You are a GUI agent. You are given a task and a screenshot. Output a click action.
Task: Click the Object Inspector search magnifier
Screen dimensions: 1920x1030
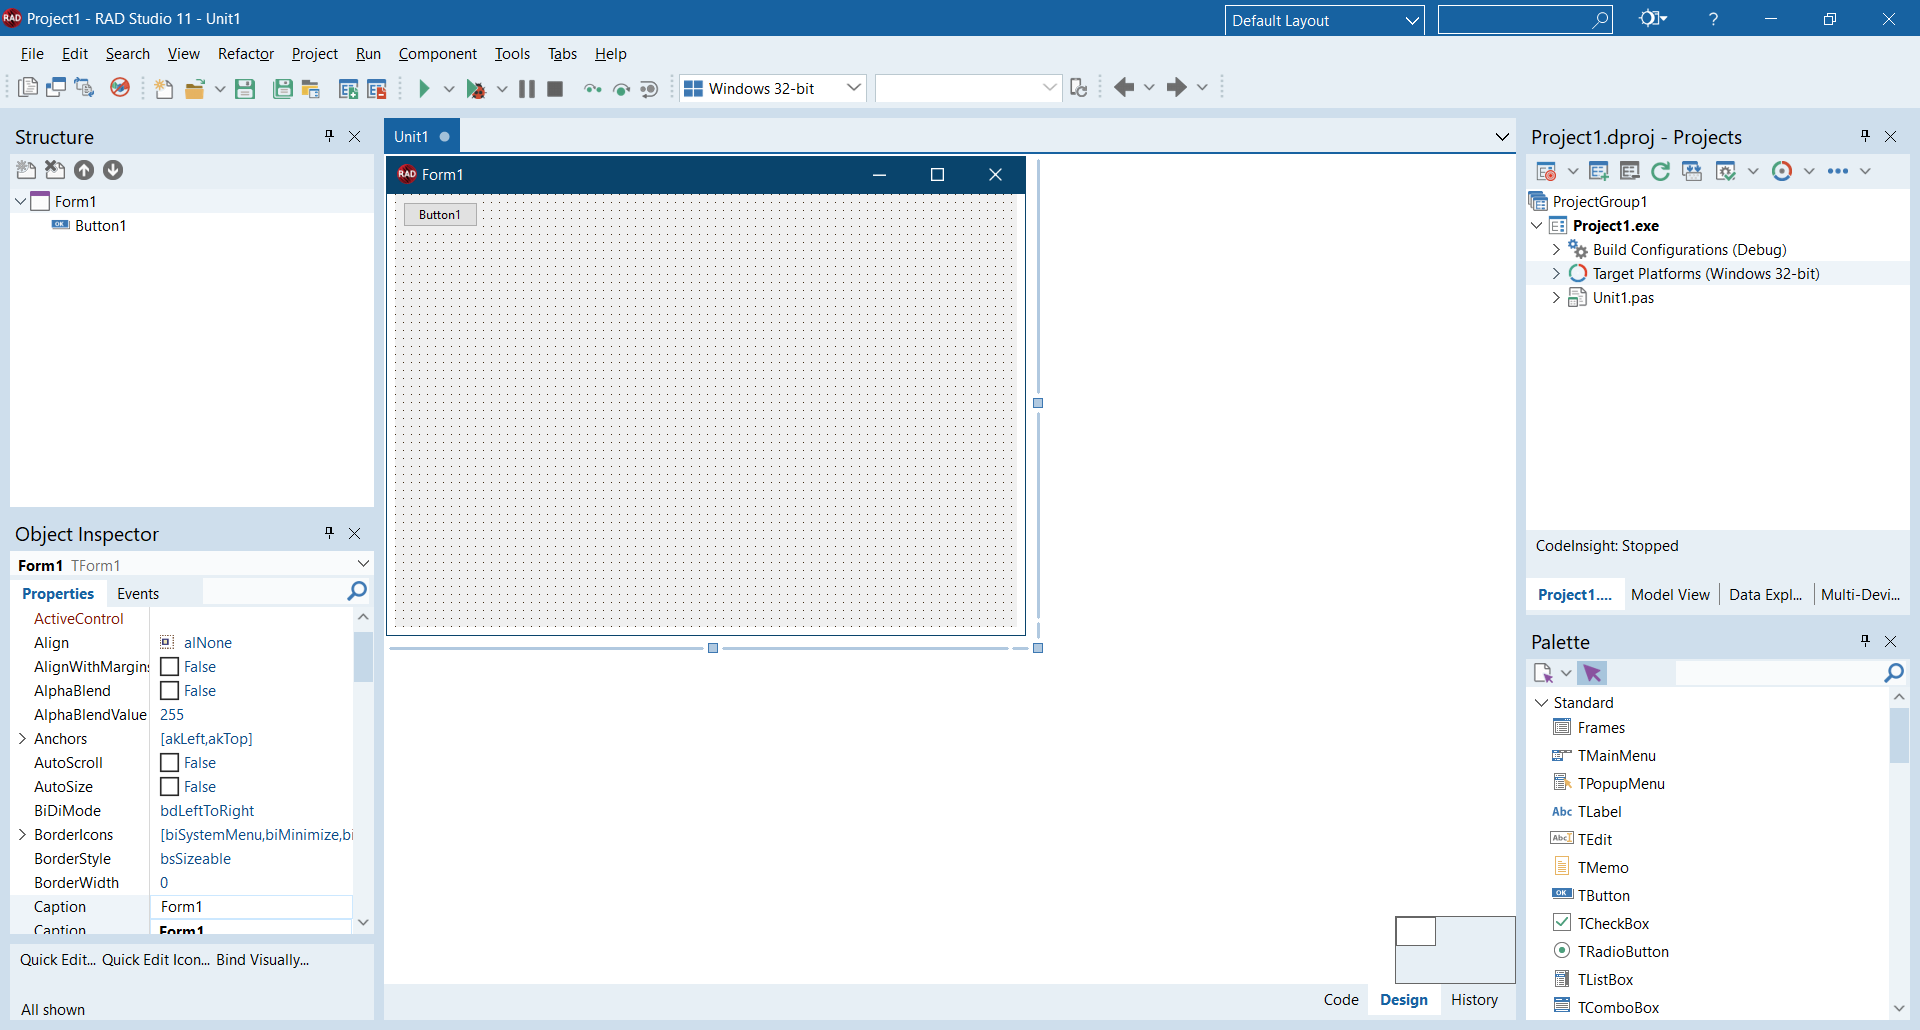click(357, 592)
